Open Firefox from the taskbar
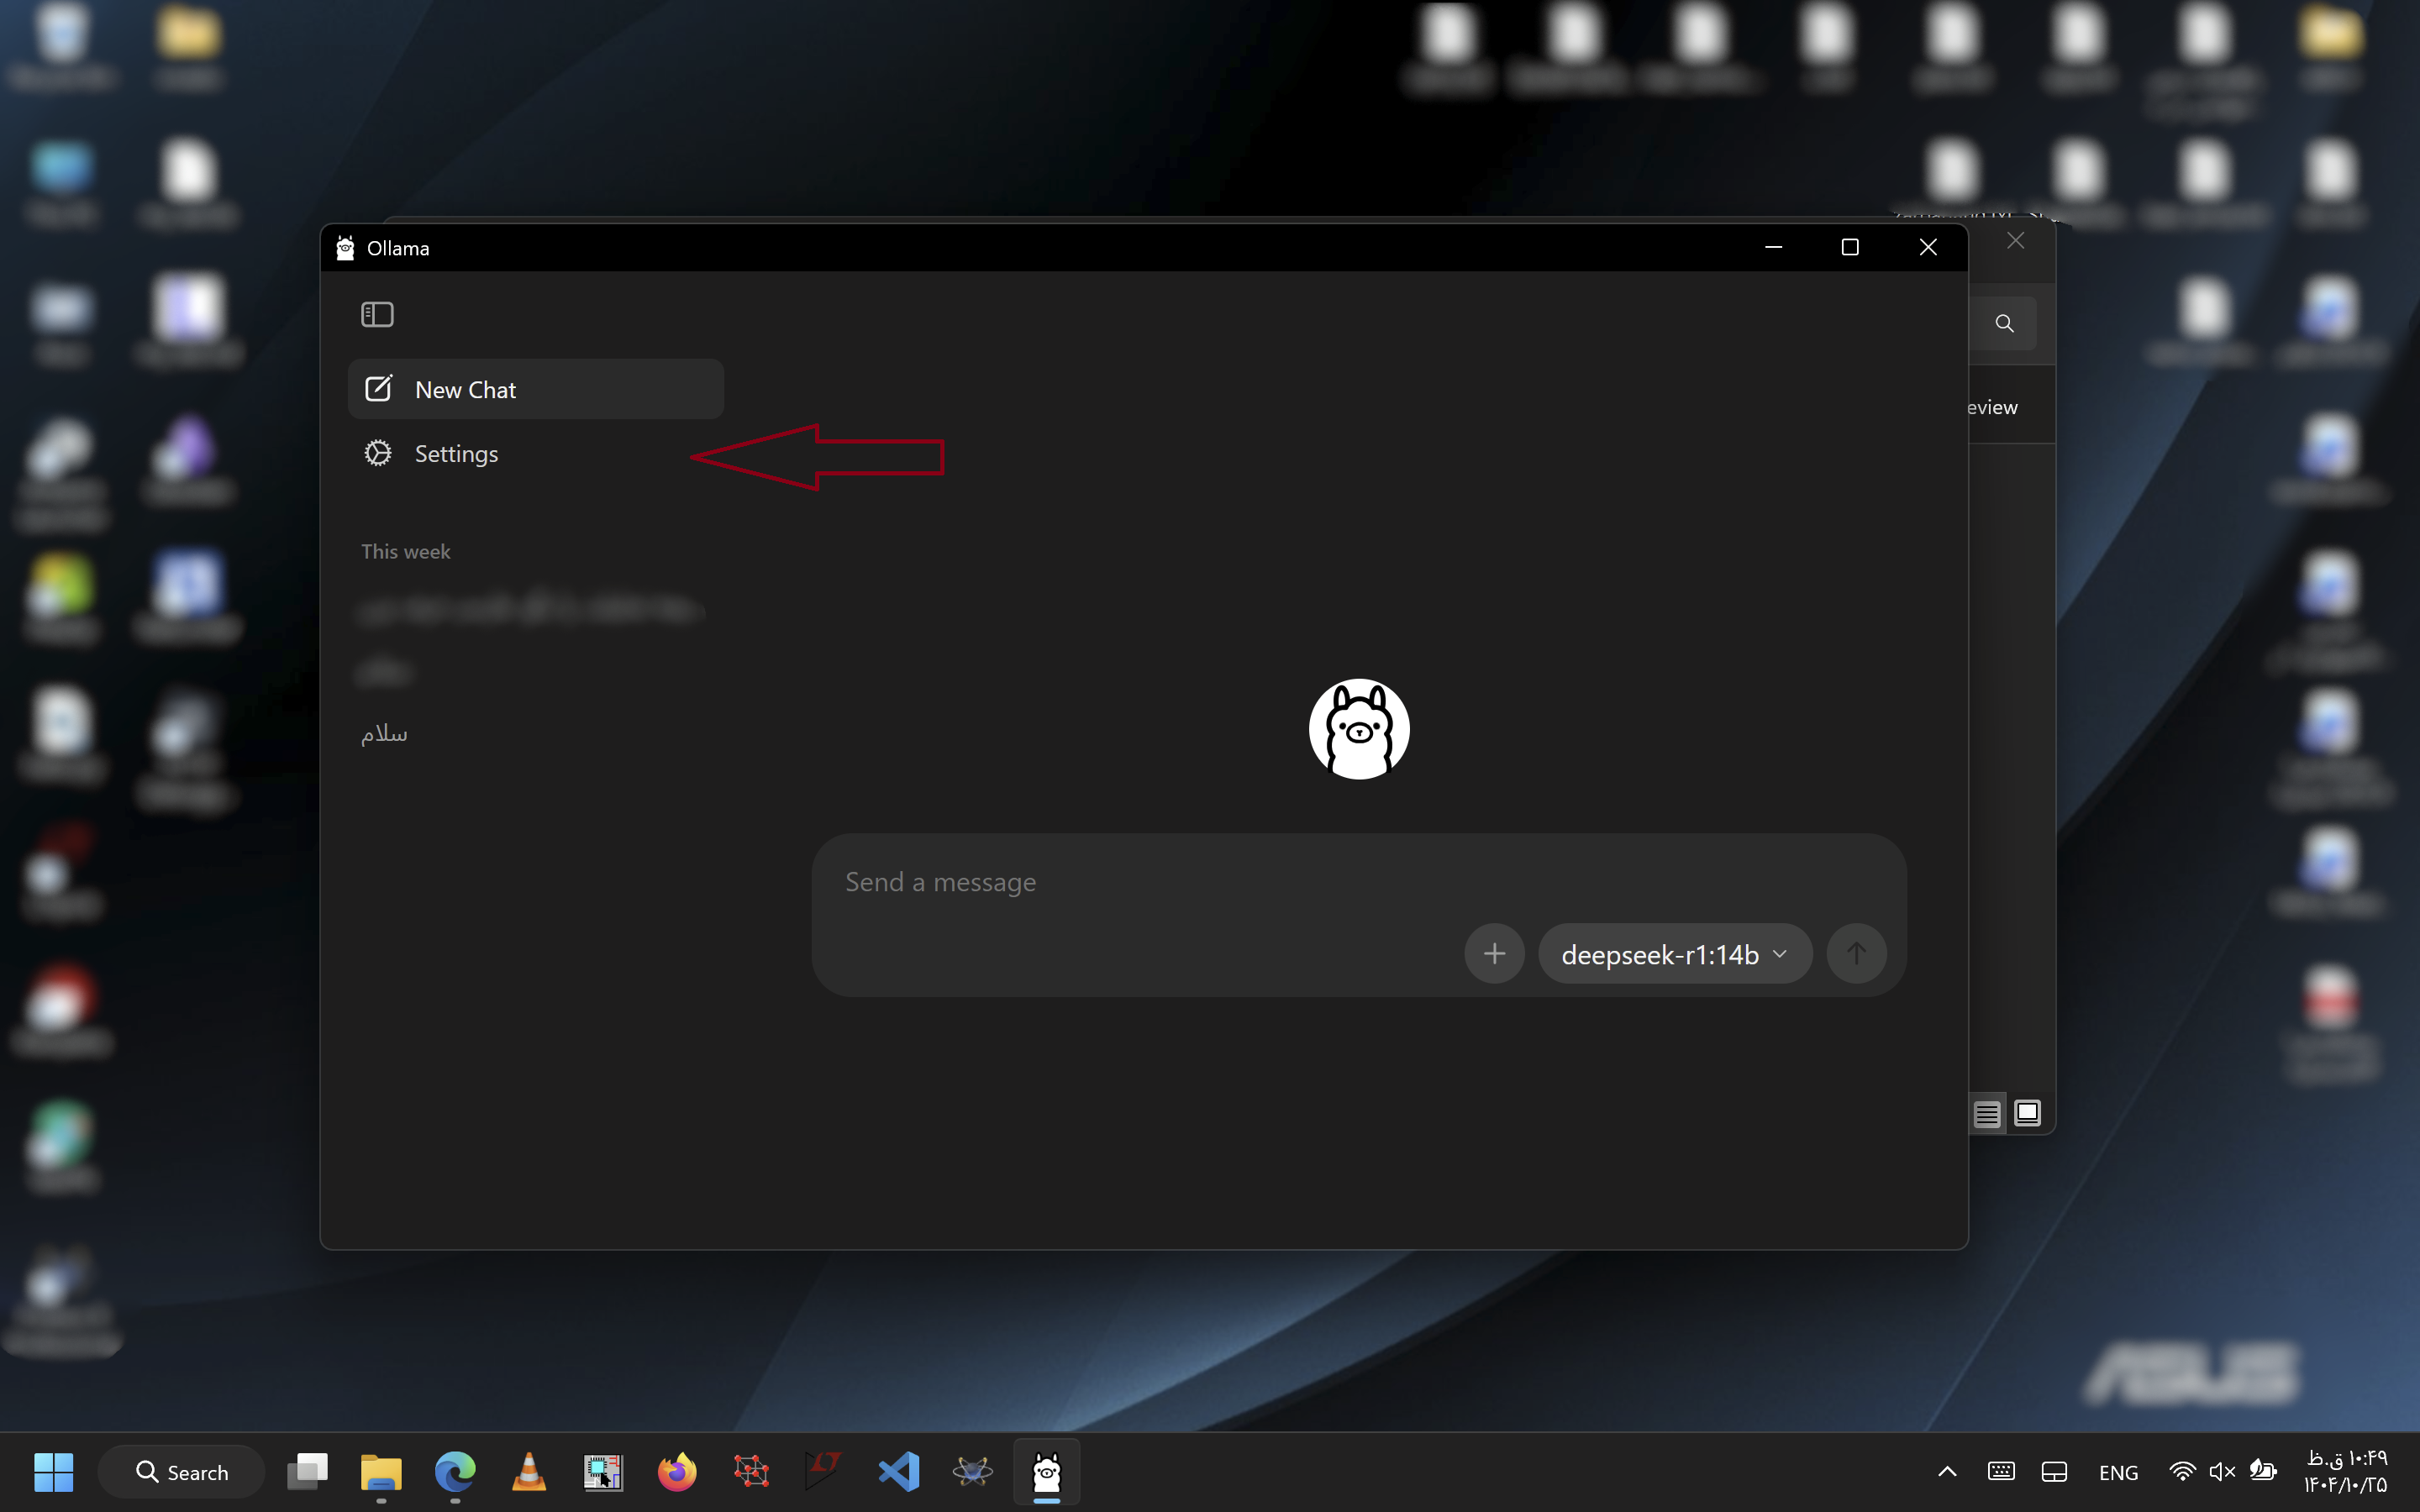2420x1512 pixels. click(677, 1471)
